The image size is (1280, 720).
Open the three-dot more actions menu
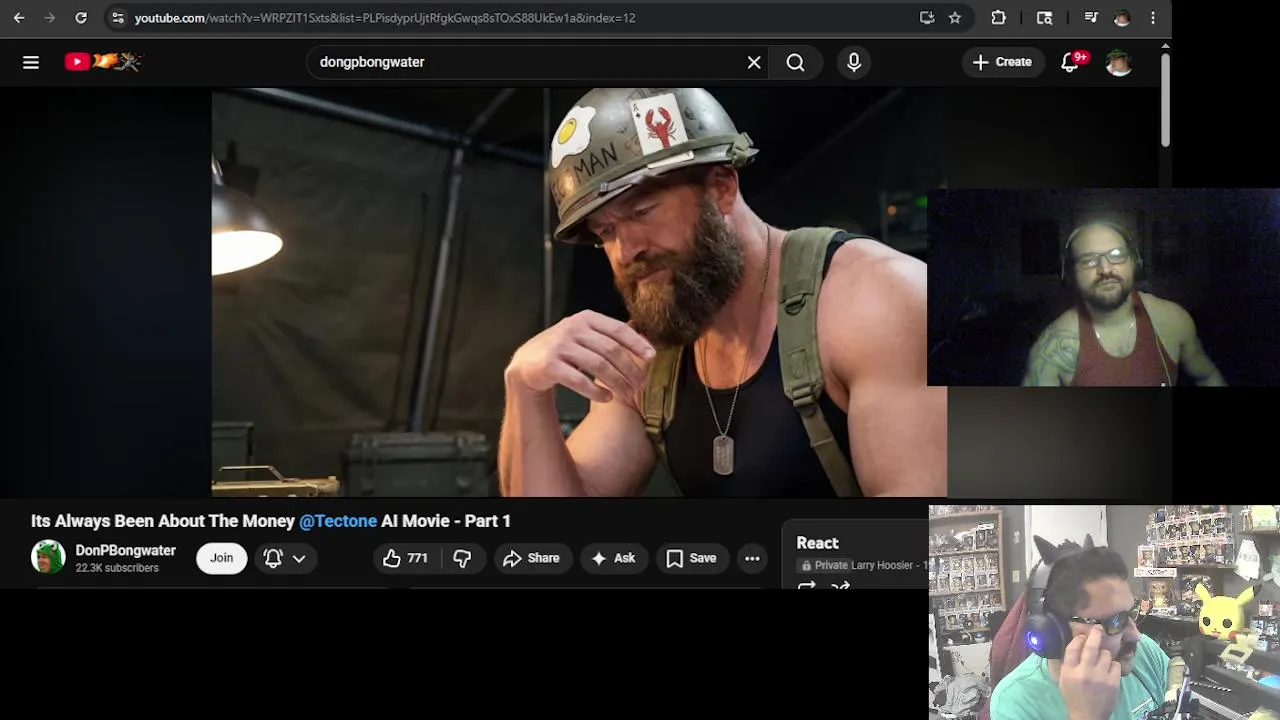pos(752,558)
